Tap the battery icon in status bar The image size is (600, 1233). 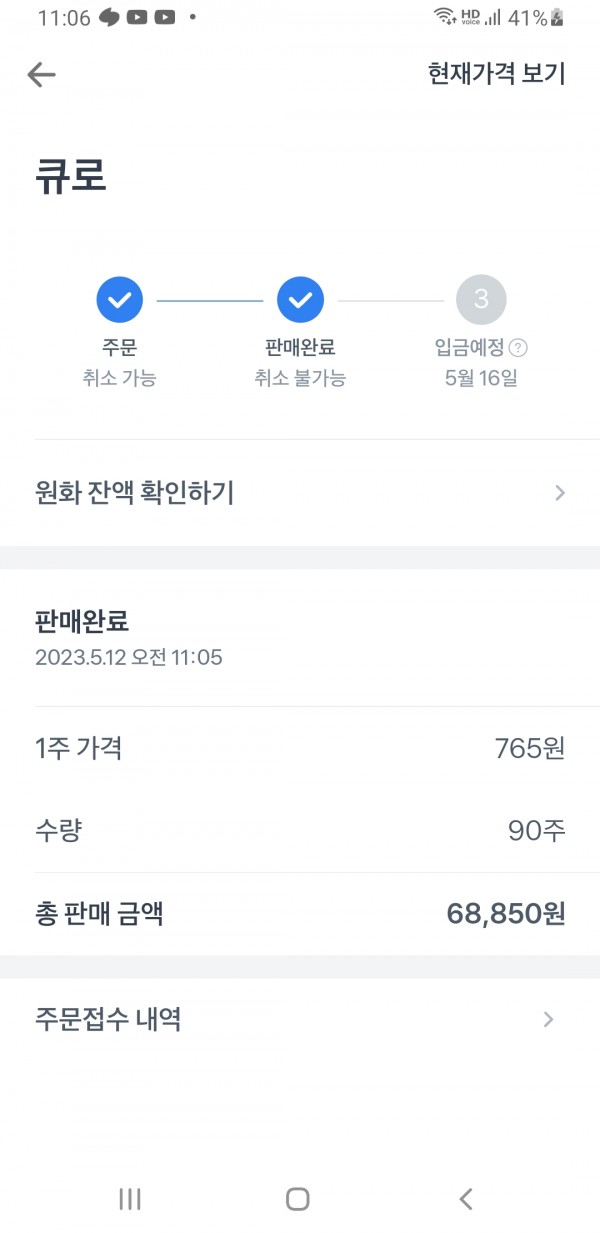click(x=558, y=17)
